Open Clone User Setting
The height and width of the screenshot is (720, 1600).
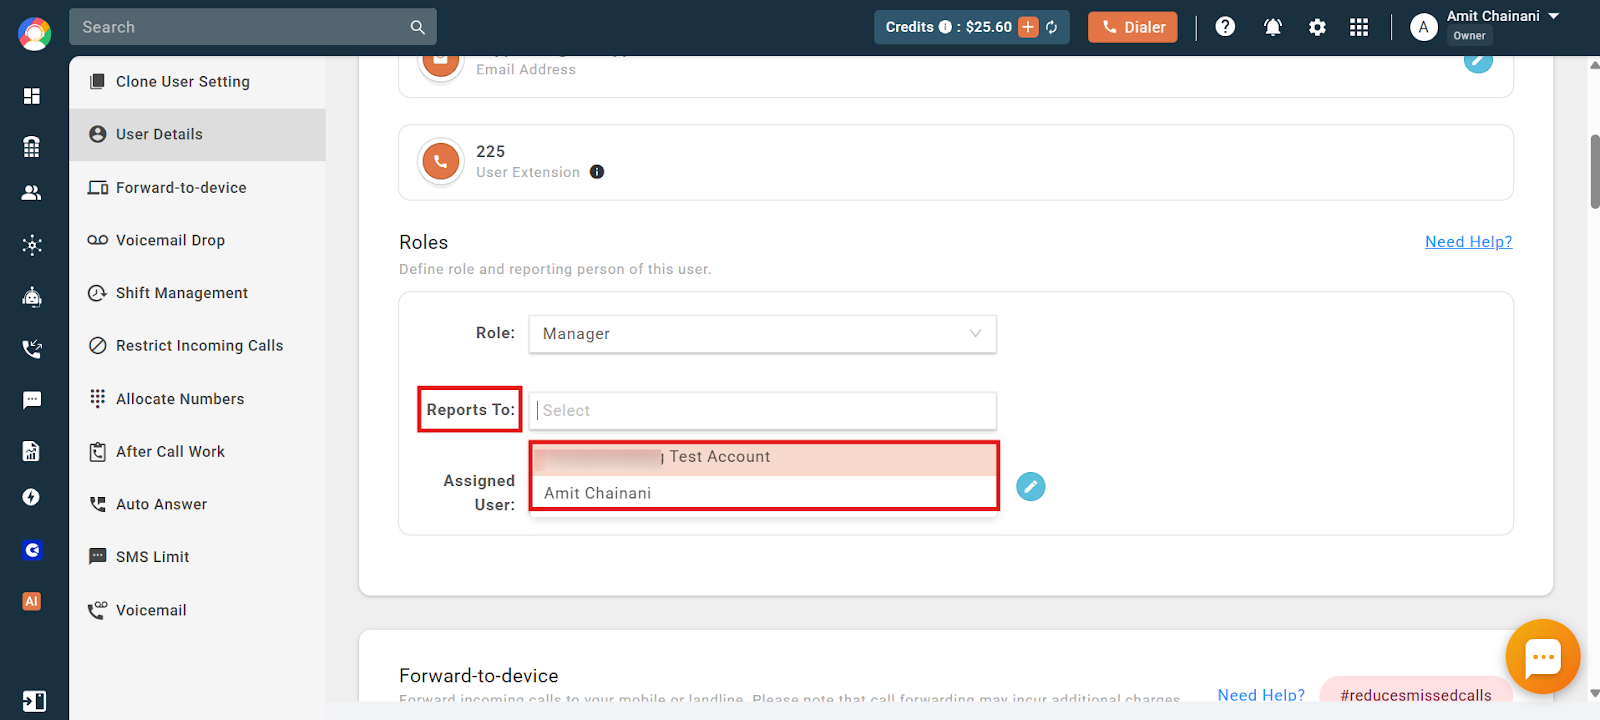(197, 82)
